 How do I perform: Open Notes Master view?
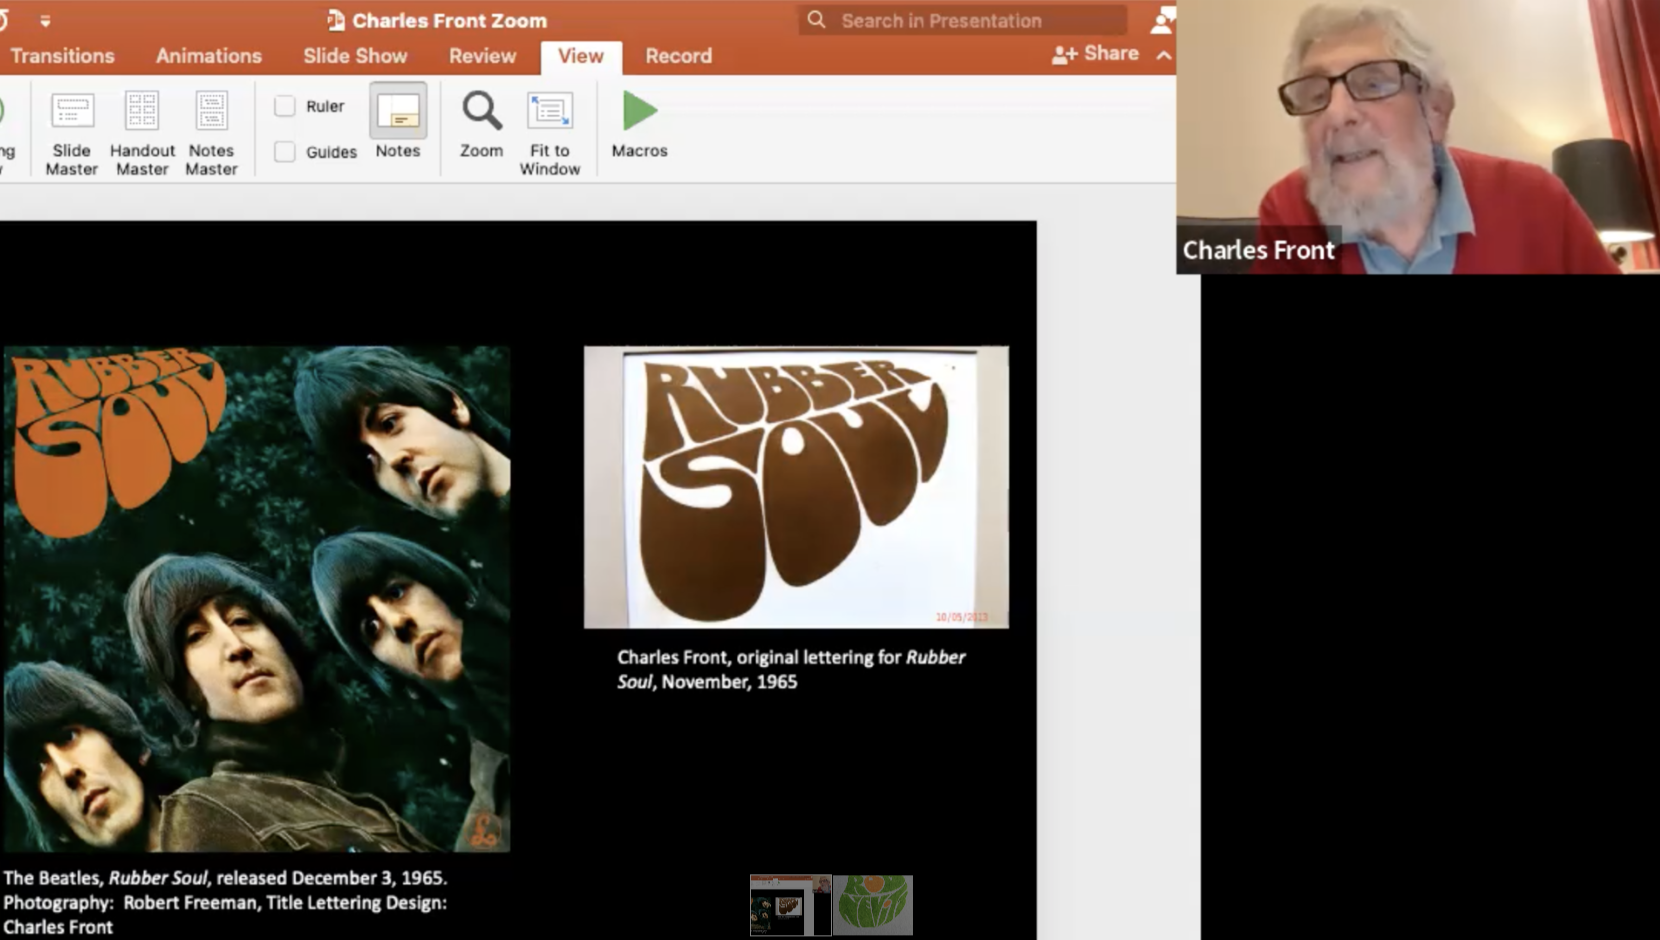pyautogui.click(x=211, y=134)
